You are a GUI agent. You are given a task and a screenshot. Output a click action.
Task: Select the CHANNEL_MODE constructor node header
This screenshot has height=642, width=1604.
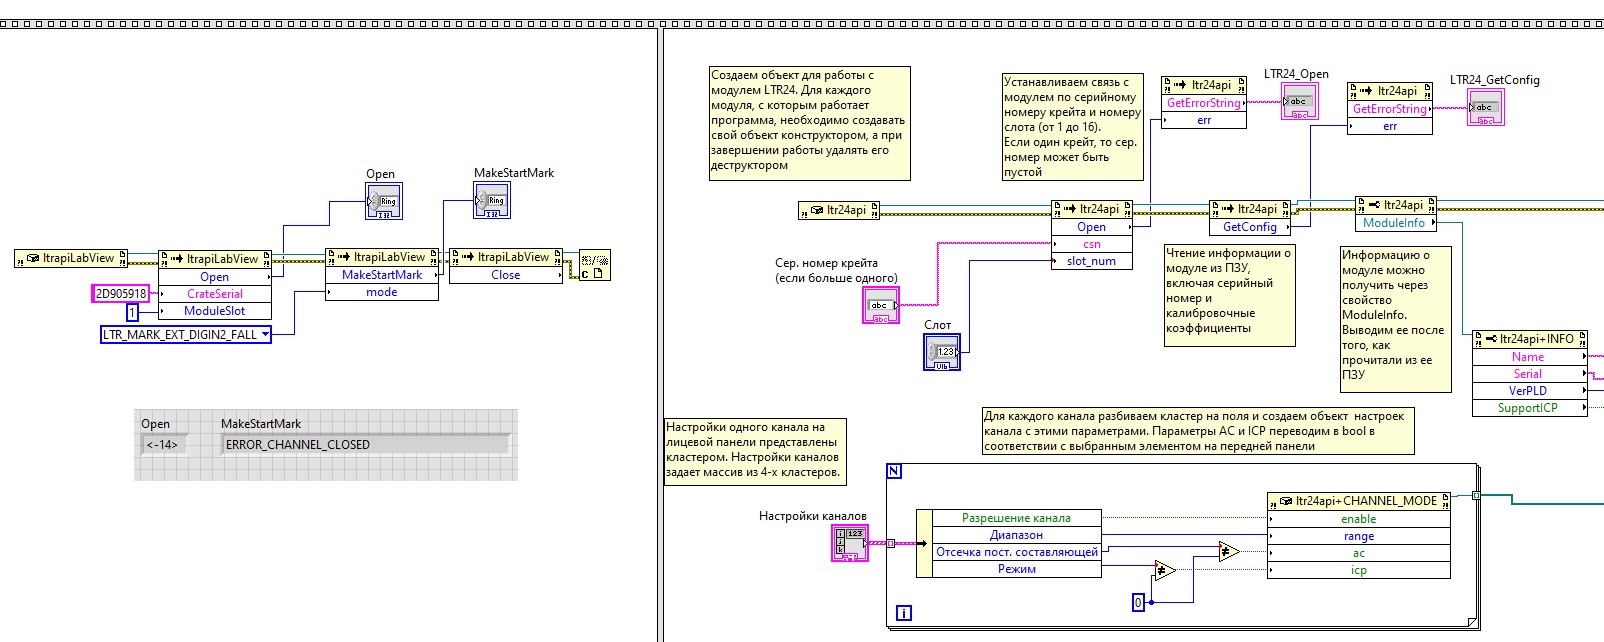tap(1358, 501)
